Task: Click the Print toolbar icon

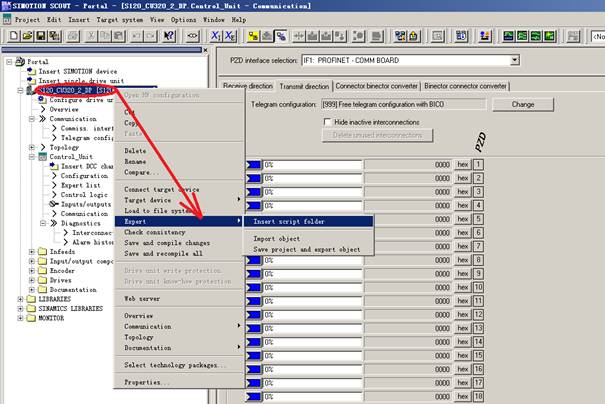Action: 71,37
